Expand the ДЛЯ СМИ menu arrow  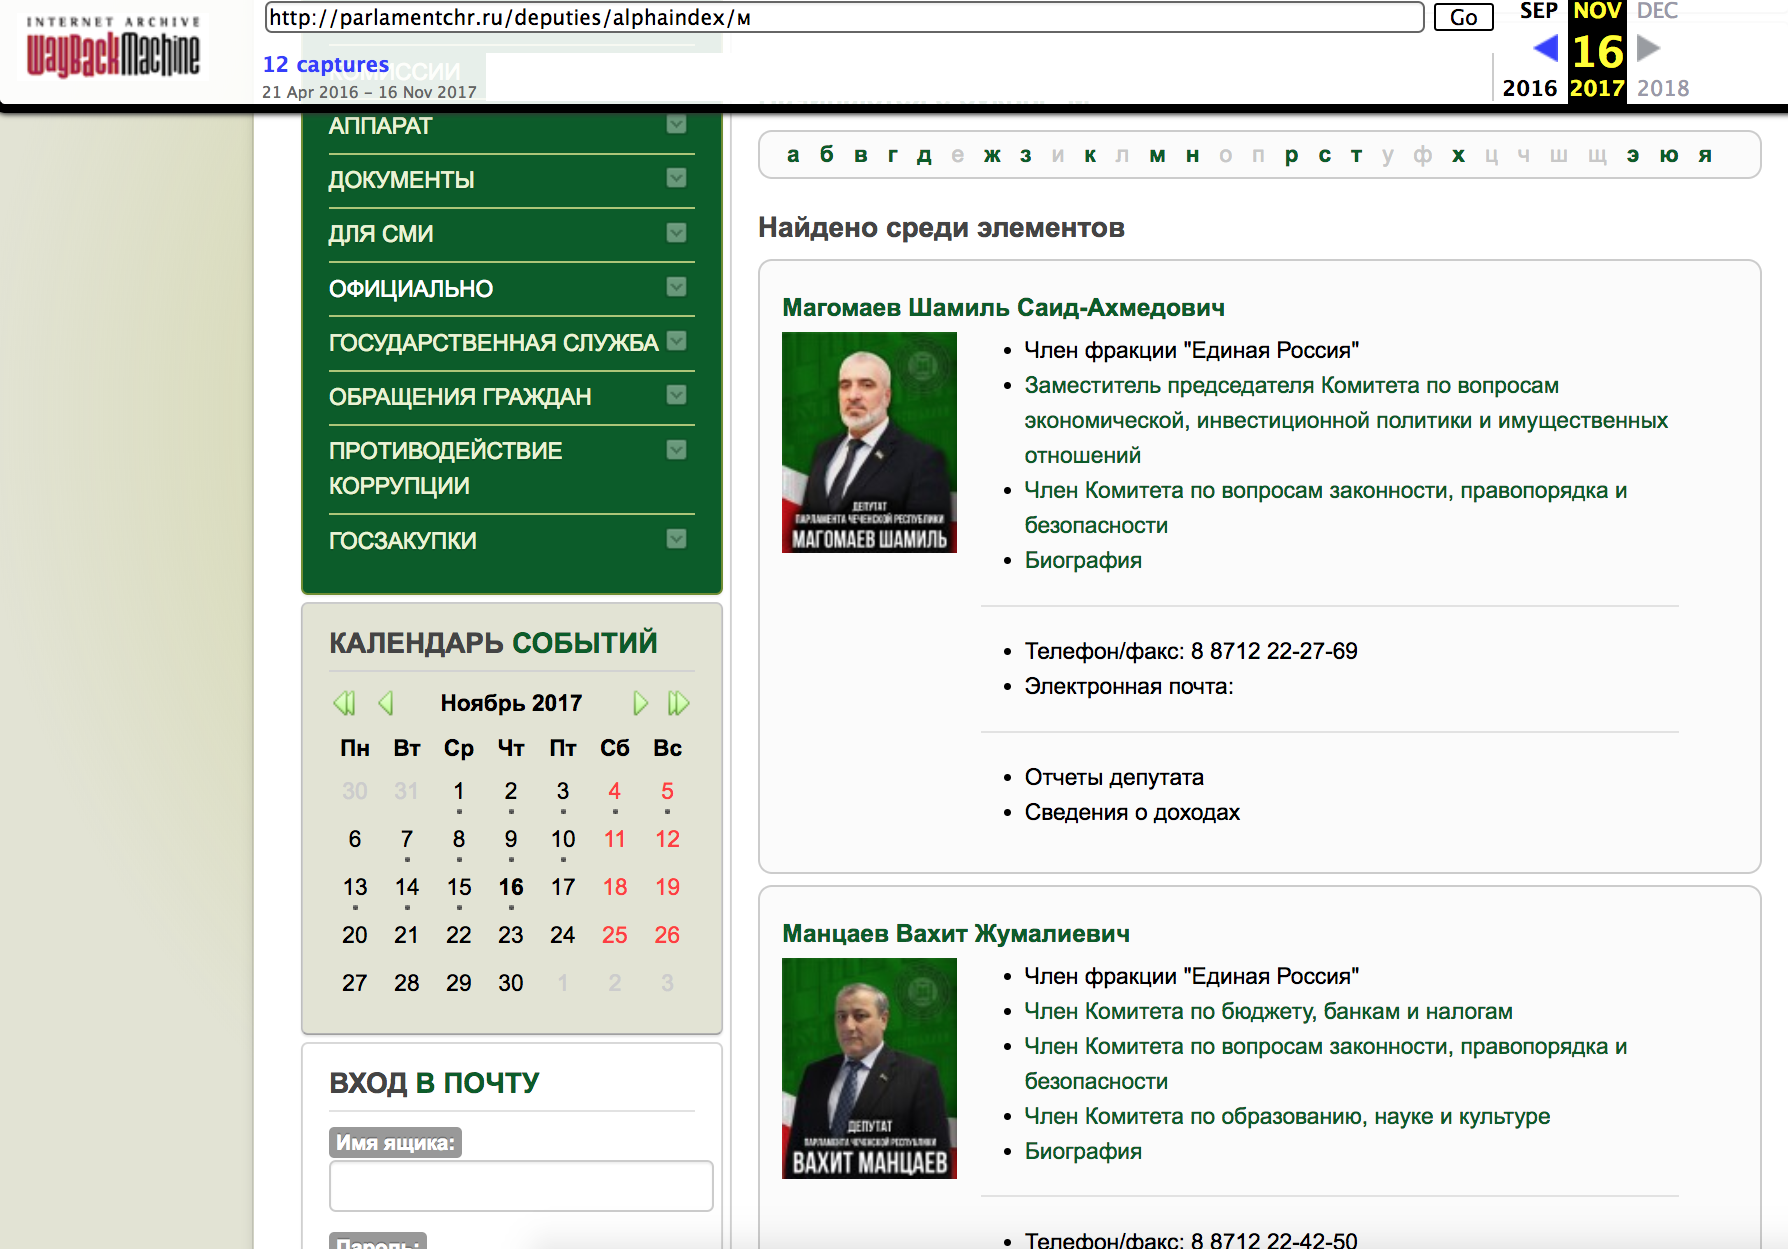point(676,233)
